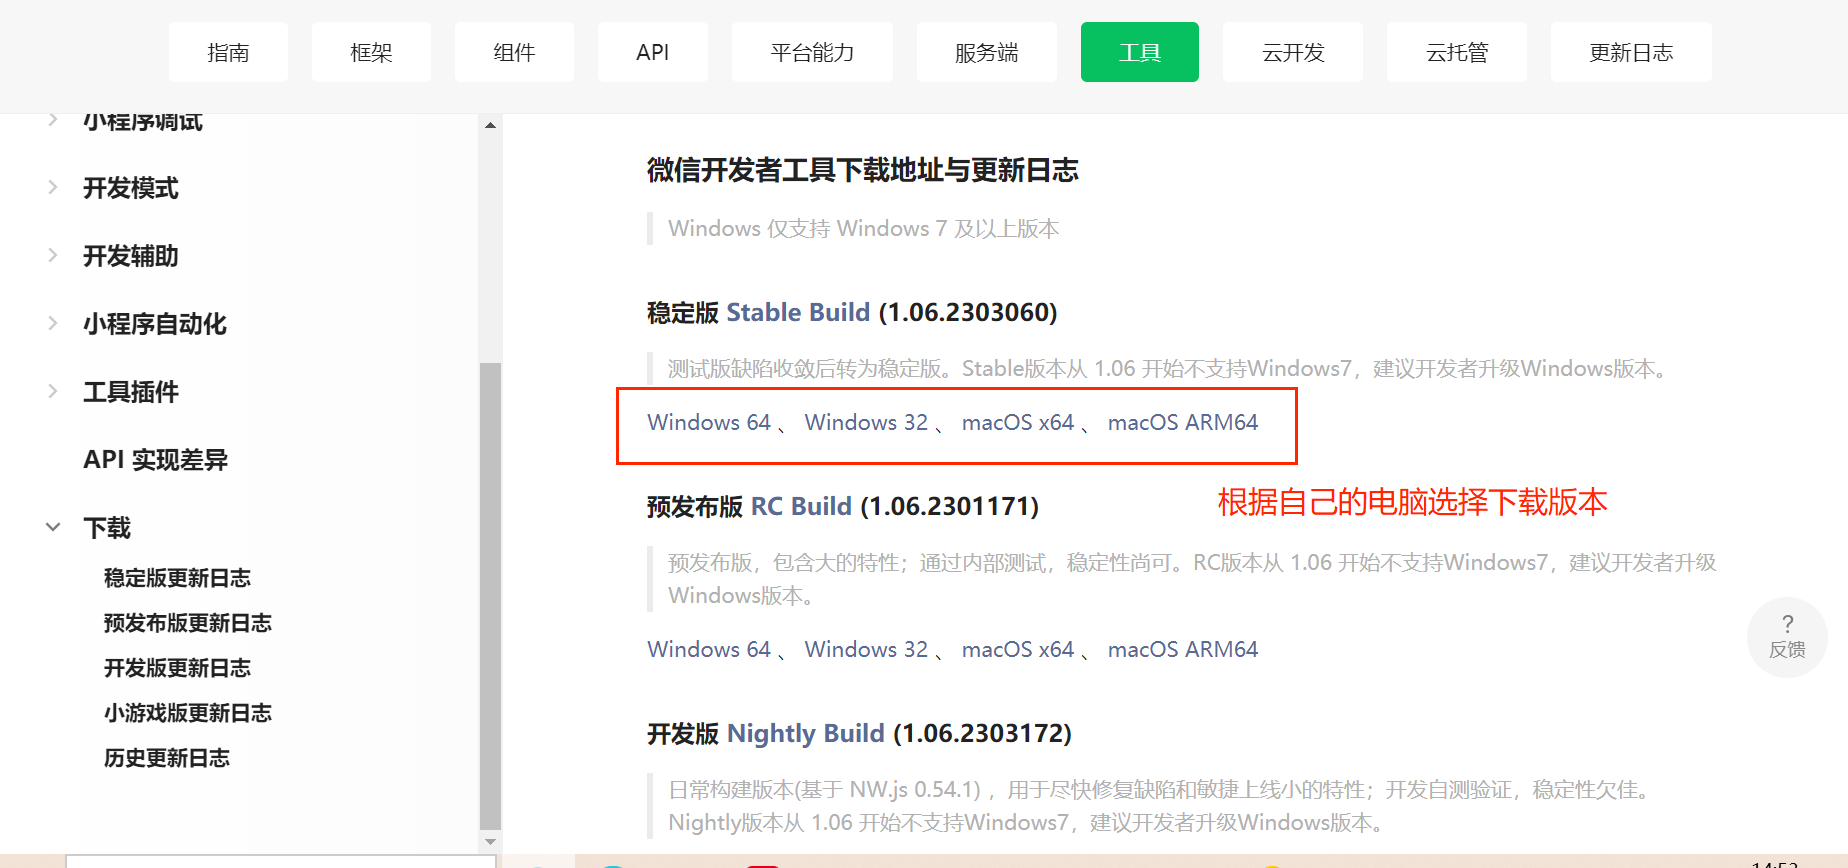Open the 更新日志 tab
The width and height of the screenshot is (1848, 868).
coord(1631,52)
